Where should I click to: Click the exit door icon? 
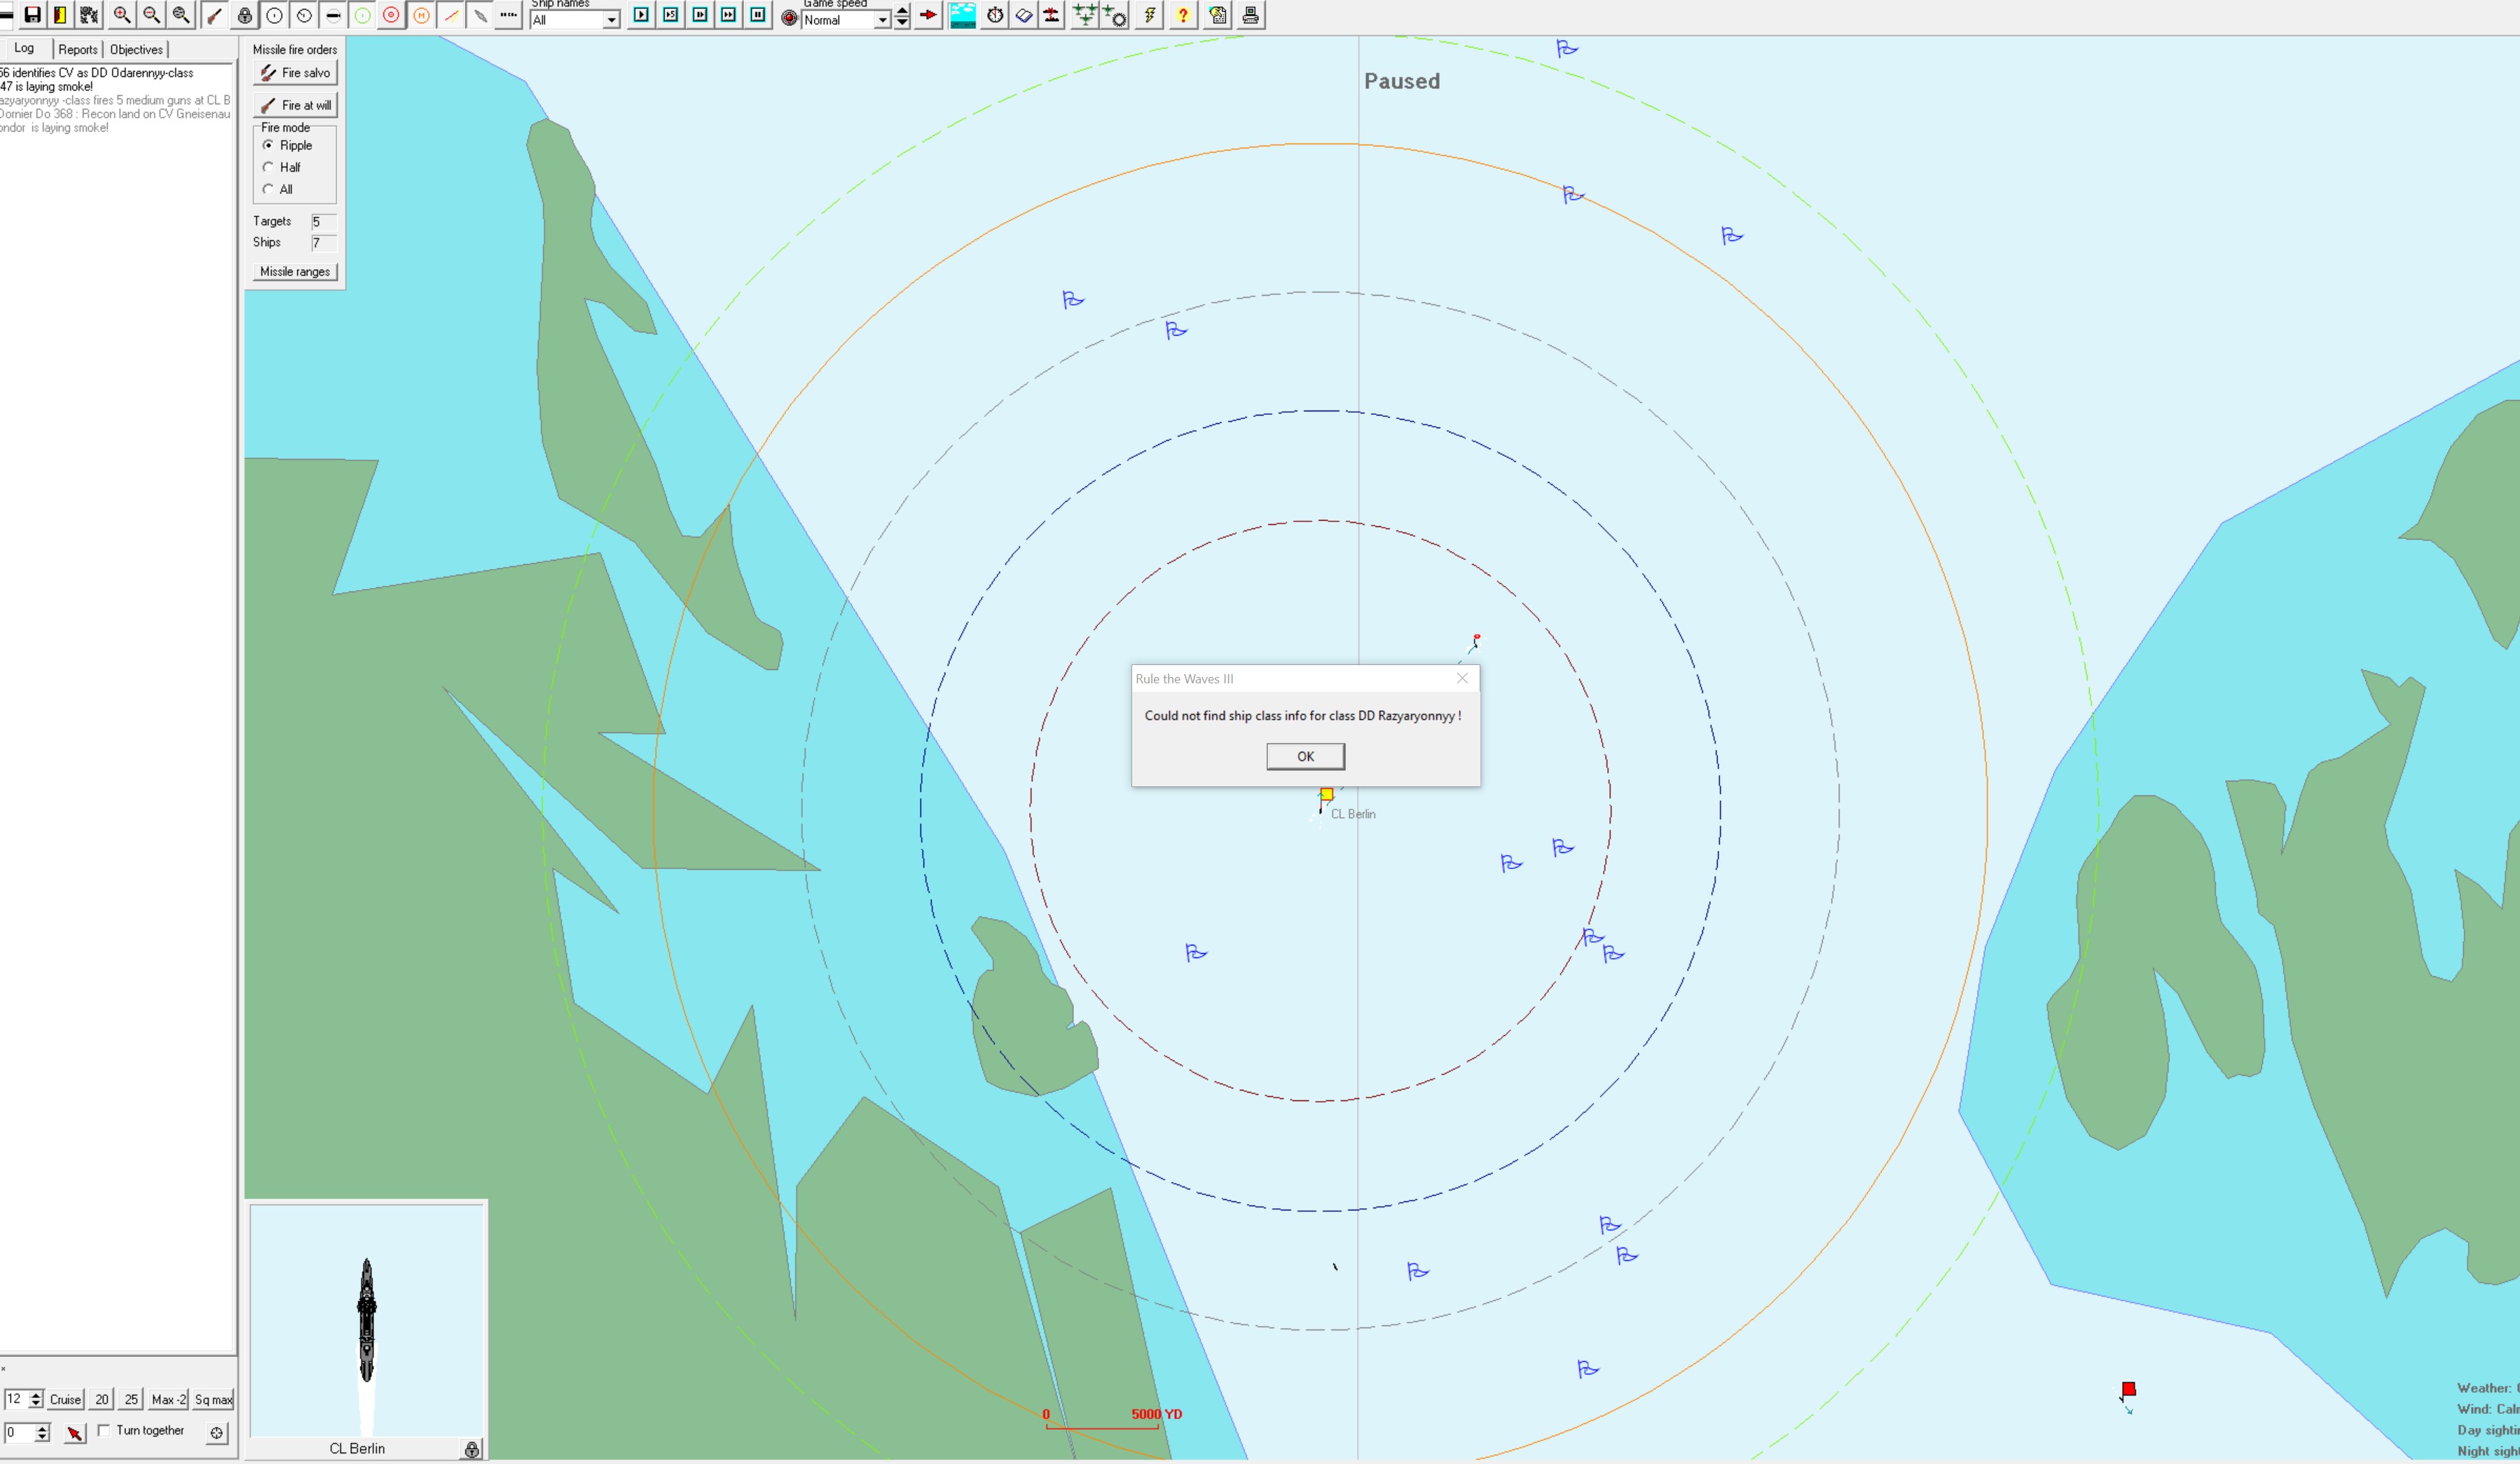coord(60,15)
